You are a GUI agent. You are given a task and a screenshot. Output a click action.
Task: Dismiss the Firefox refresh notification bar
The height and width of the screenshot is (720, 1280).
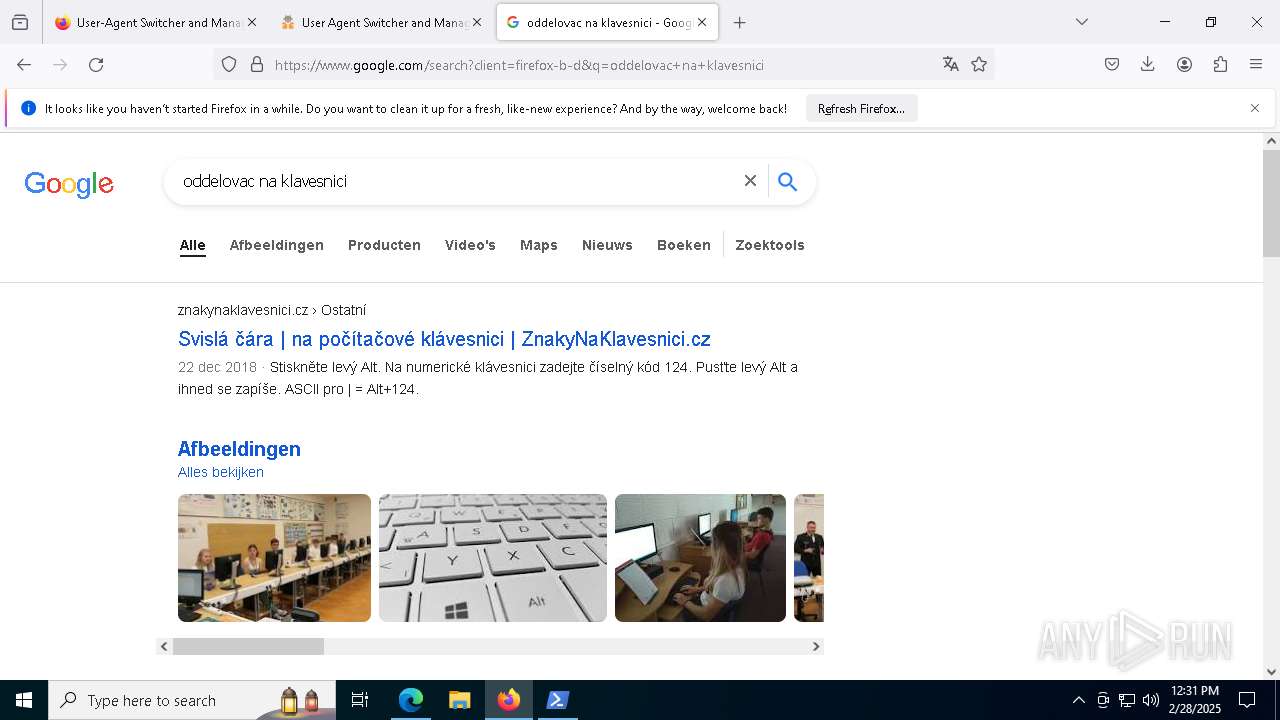pyautogui.click(x=1255, y=108)
